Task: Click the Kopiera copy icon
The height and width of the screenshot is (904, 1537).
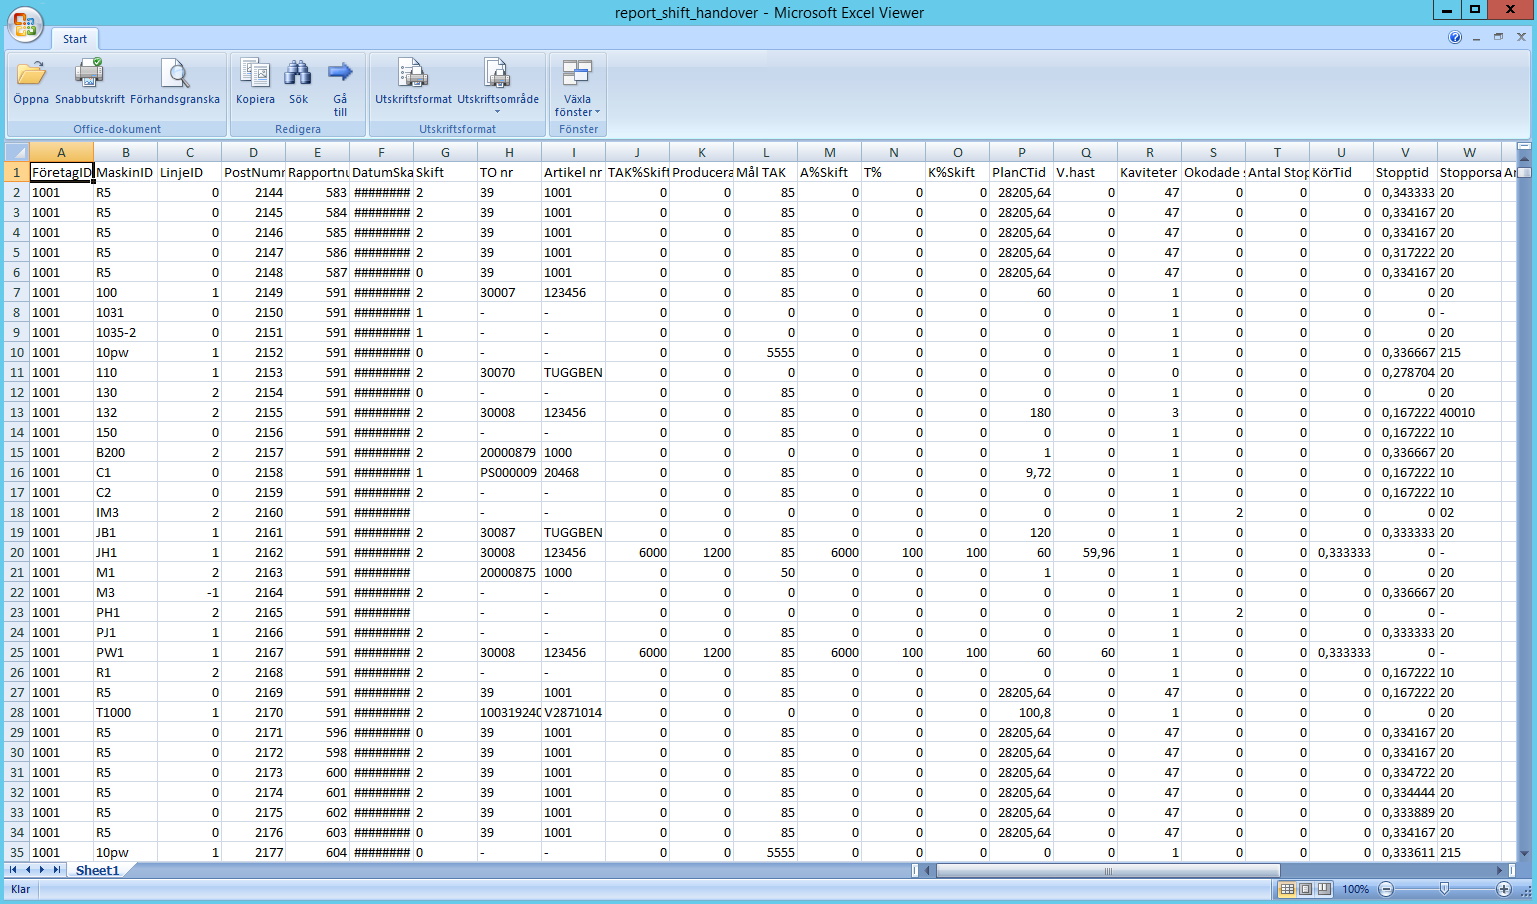Action: (x=255, y=81)
